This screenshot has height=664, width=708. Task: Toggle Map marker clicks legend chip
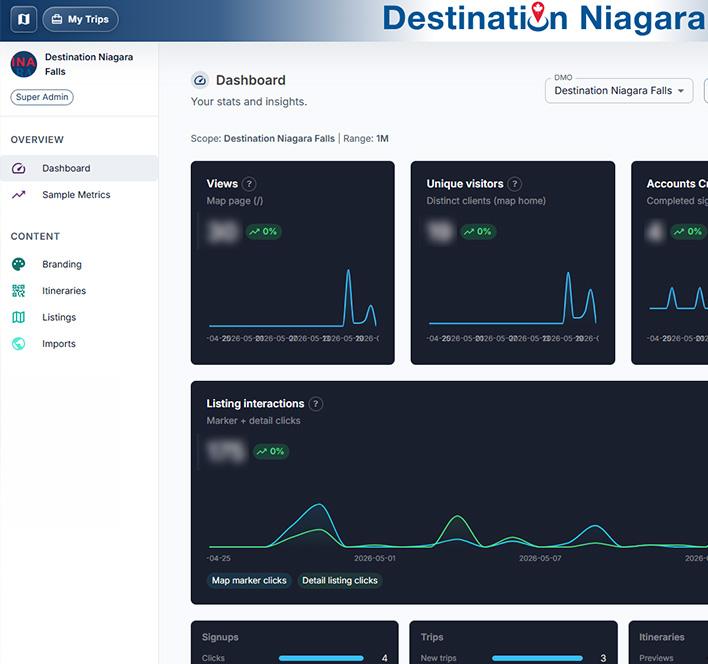[x=249, y=581]
